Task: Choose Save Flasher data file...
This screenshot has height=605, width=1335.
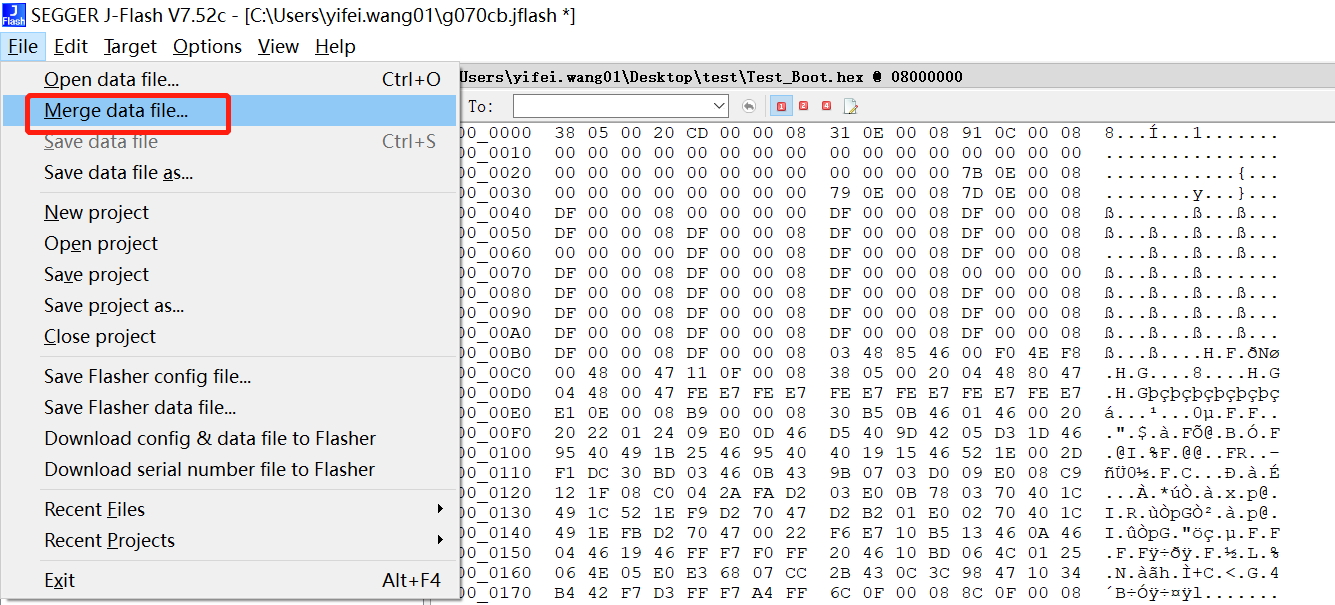Action: tap(230, 407)
